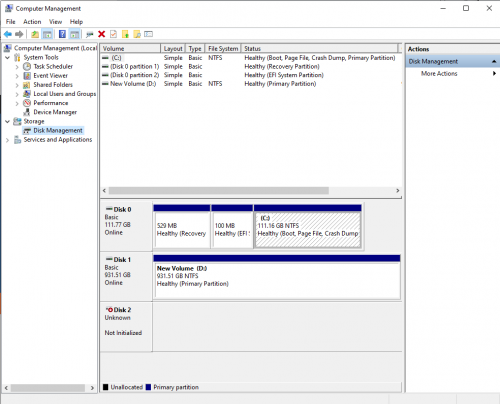Viewport: 500px width, 404px height.
Task: Click the Task Scheduler clock icon
Action: pos(27,66)
